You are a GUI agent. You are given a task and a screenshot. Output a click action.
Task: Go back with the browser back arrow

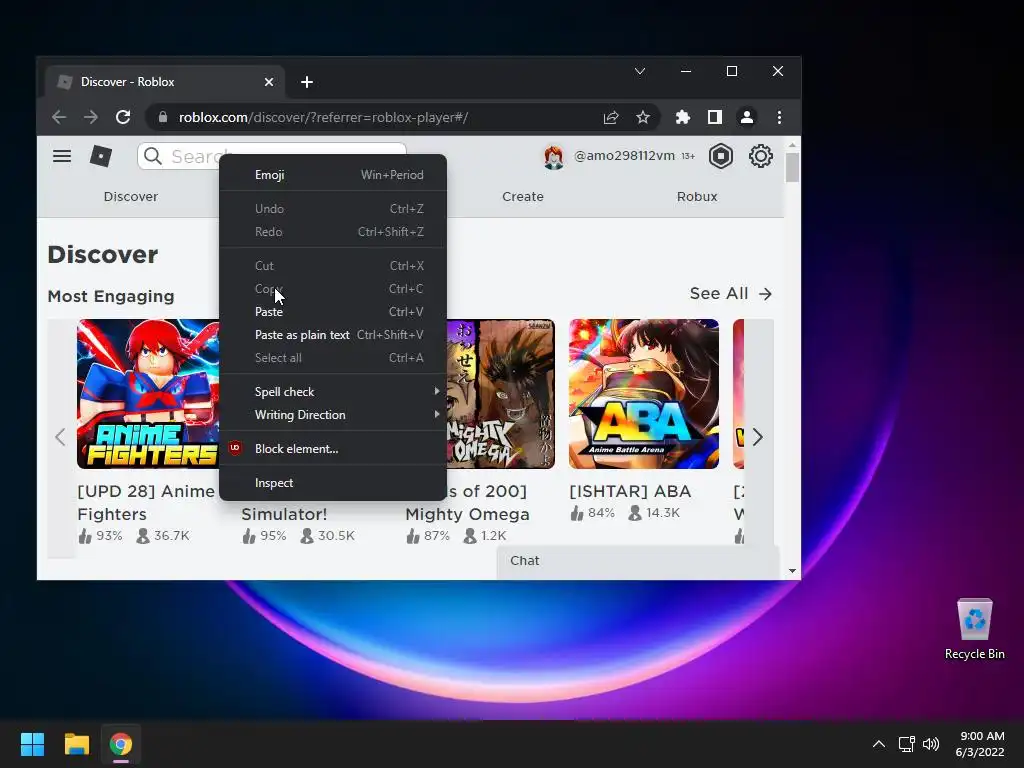(x=59, y=118)
